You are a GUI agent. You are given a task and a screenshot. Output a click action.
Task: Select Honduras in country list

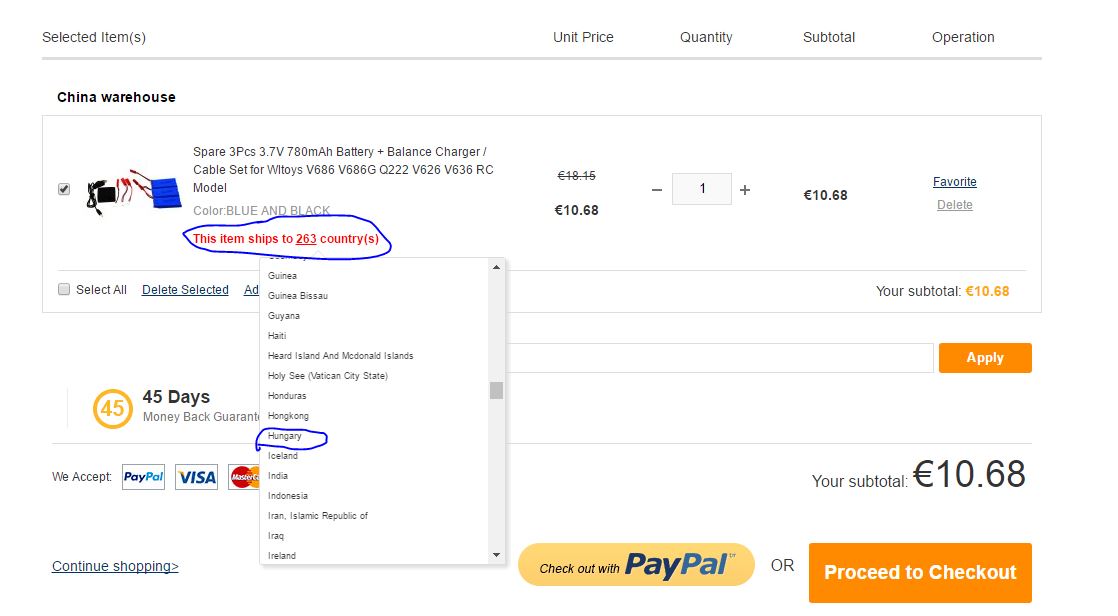(x=287, y=396)
